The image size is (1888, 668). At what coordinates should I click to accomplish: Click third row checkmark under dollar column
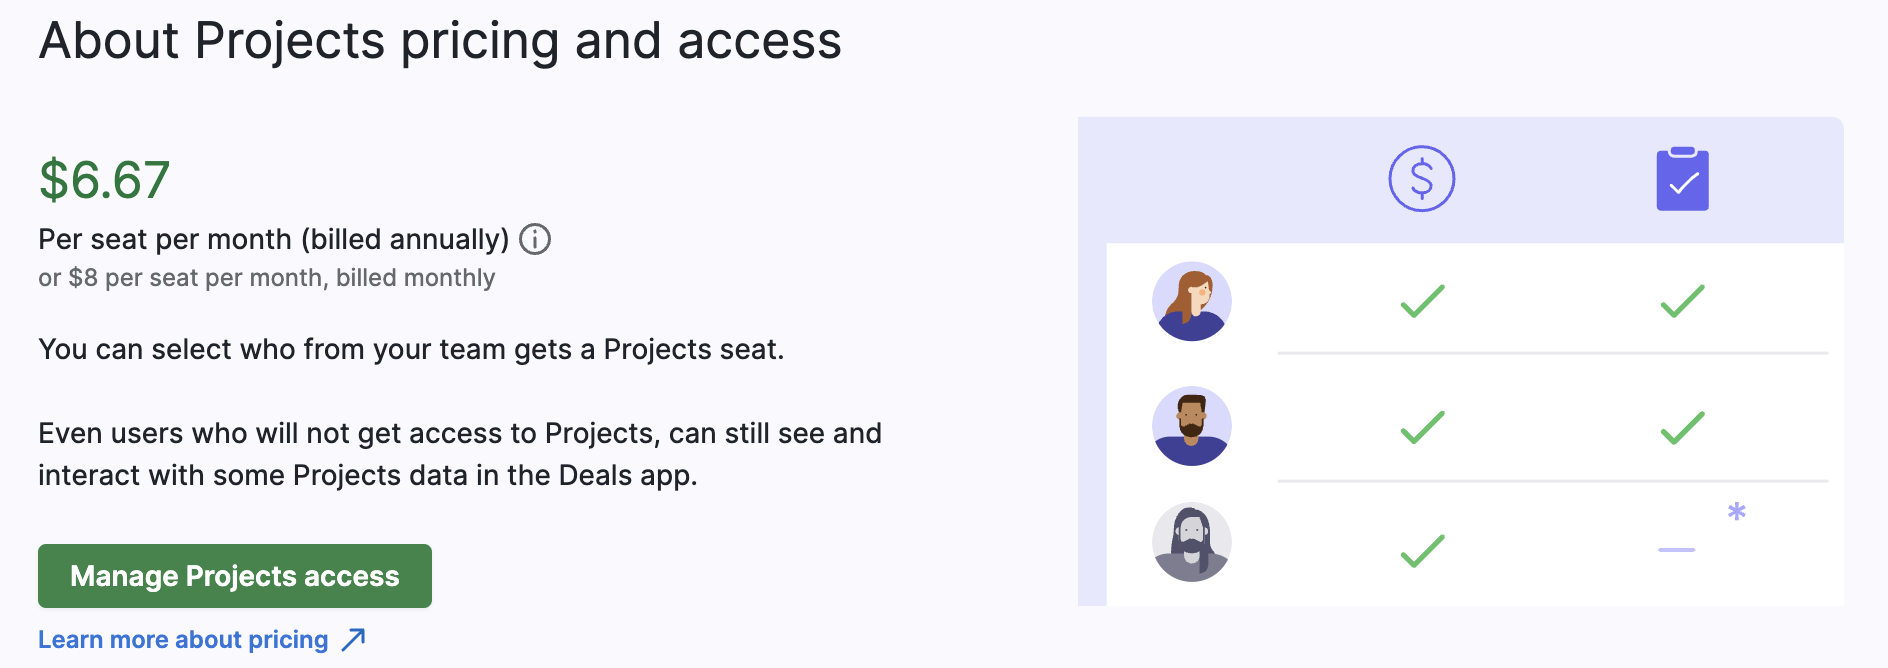1422,550
